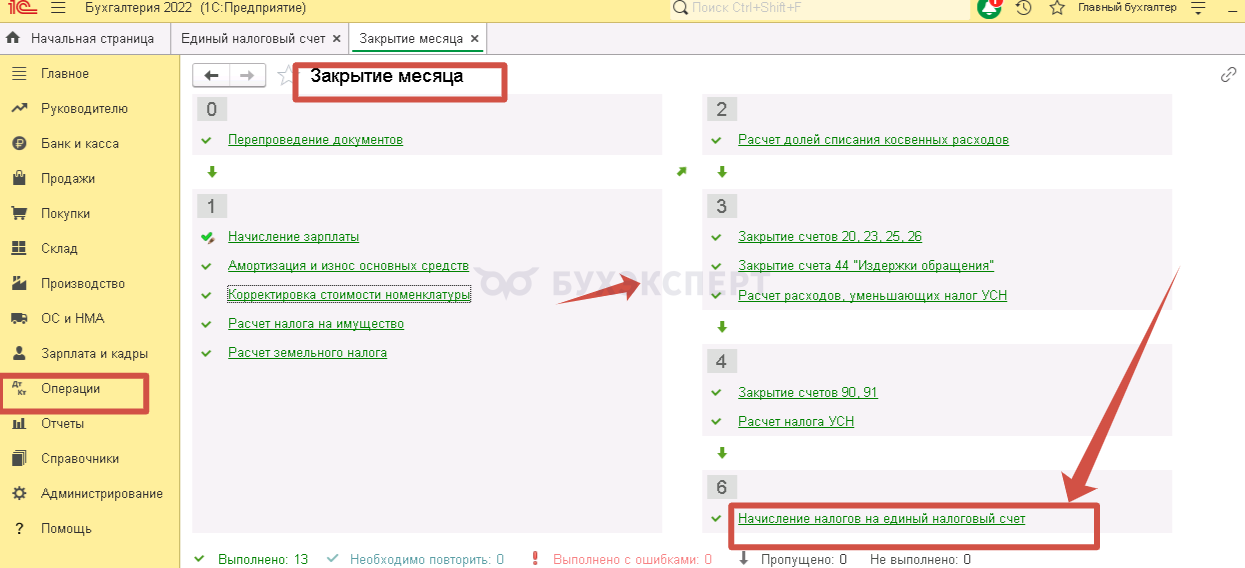Click the Не выполнено: 0 status entry

[x=920, y=559]
